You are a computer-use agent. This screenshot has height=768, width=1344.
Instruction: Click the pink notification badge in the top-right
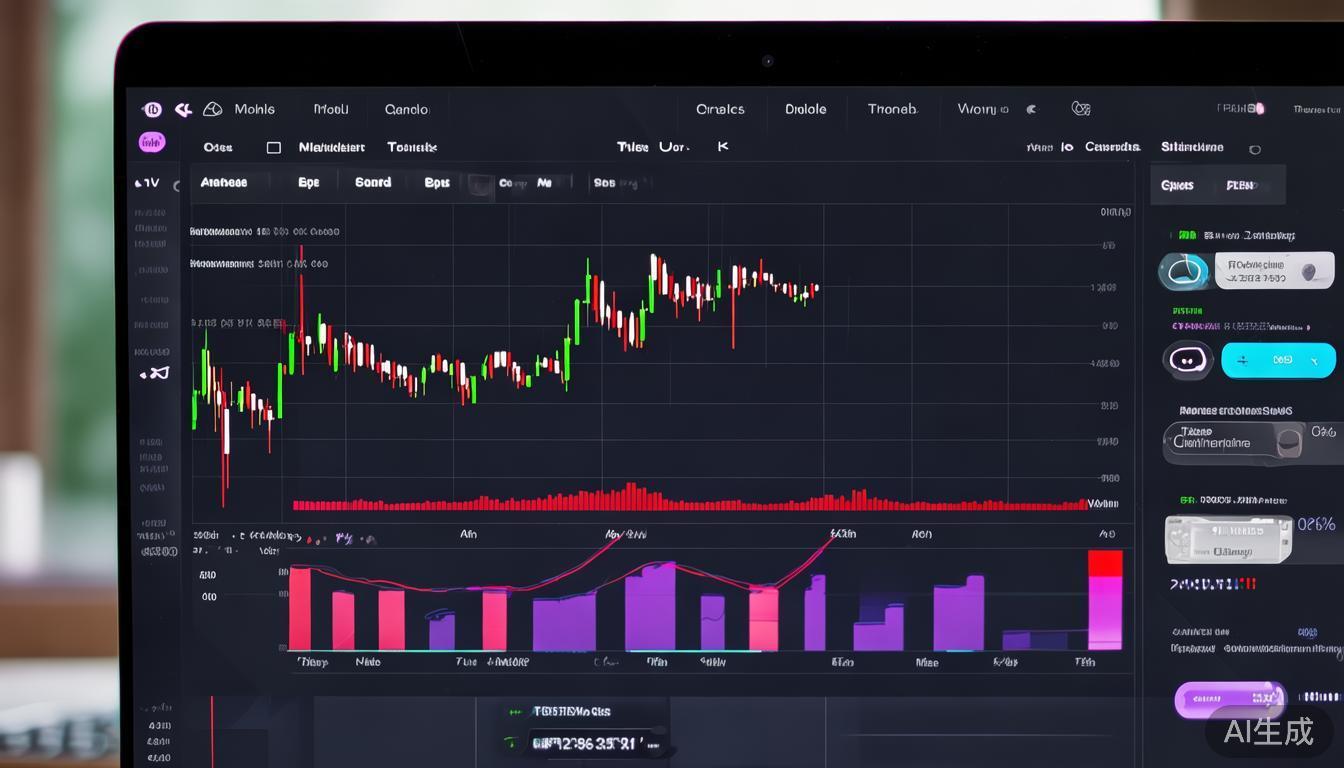(1260, 108)
